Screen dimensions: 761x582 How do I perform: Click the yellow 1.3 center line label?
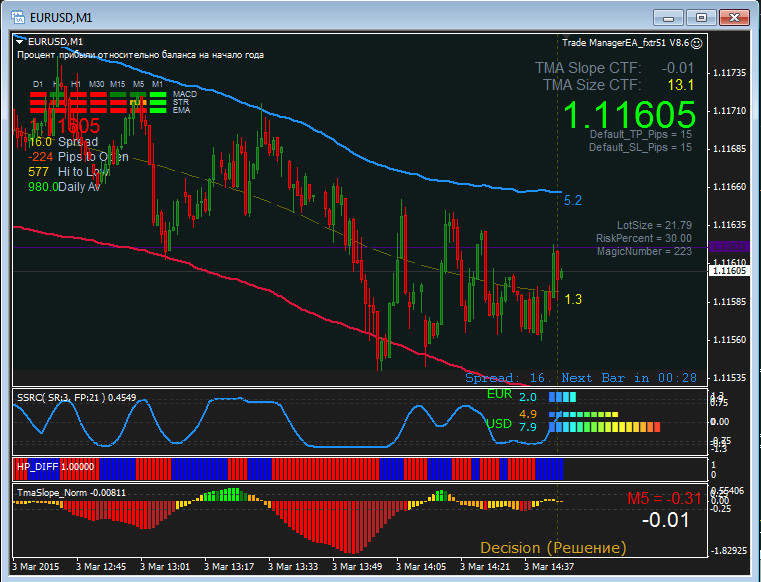(573, 299)
